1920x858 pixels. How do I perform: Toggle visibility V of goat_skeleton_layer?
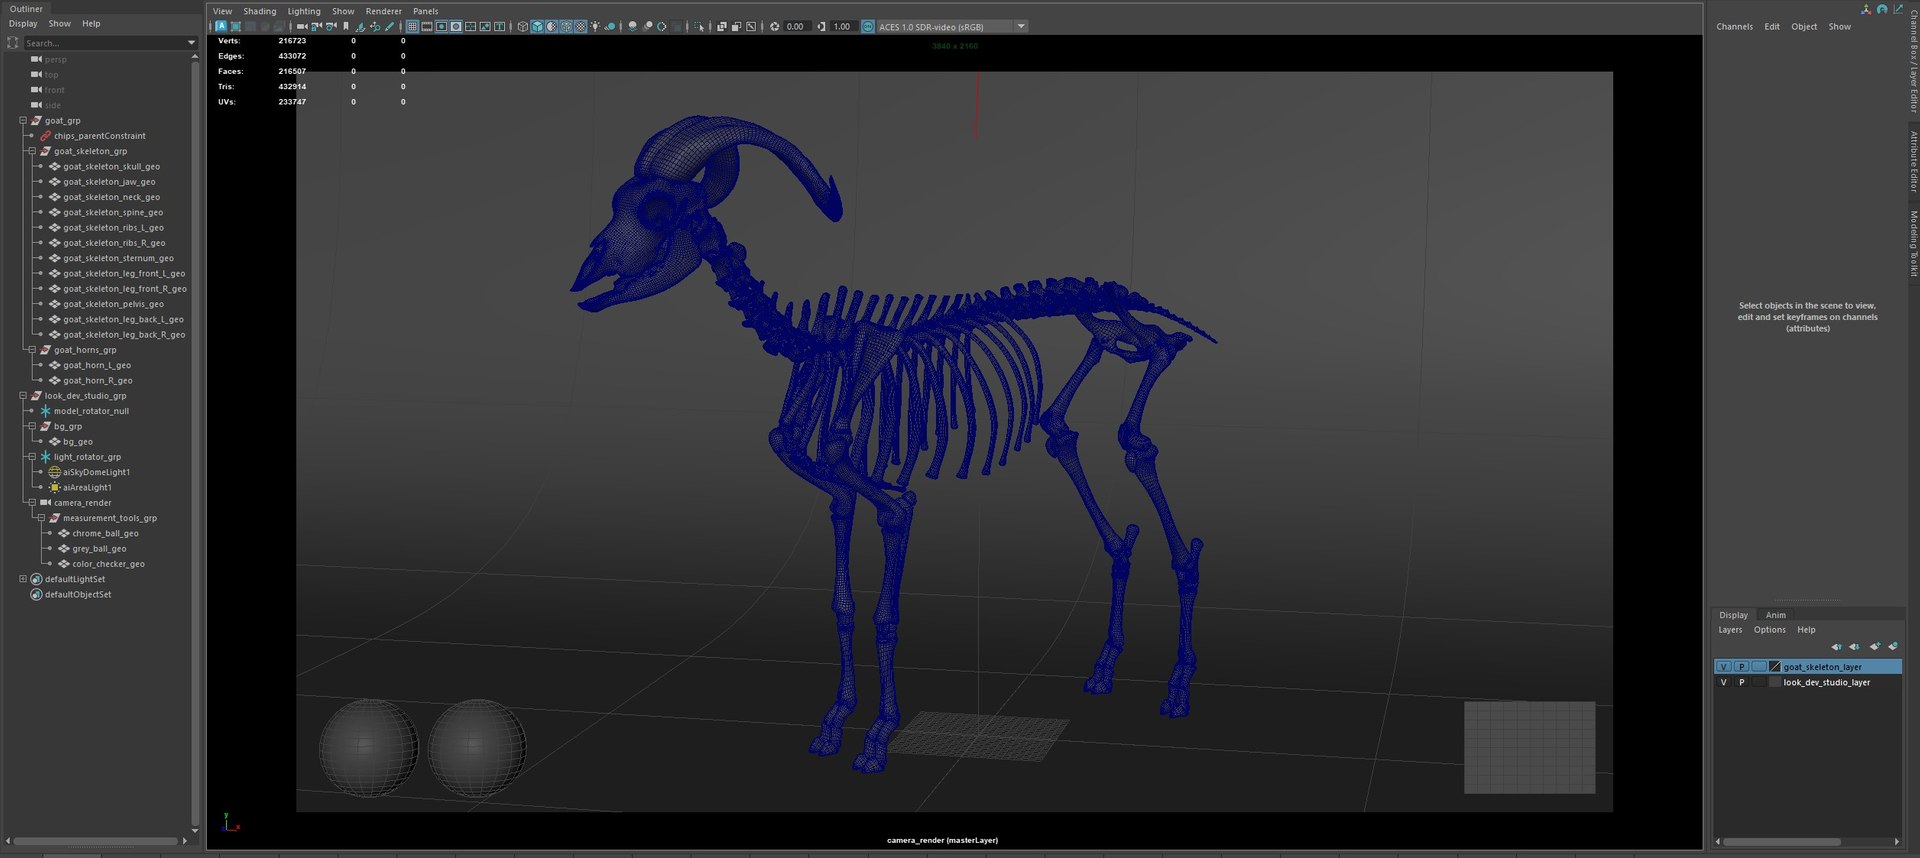click(x=1723, y=667)
